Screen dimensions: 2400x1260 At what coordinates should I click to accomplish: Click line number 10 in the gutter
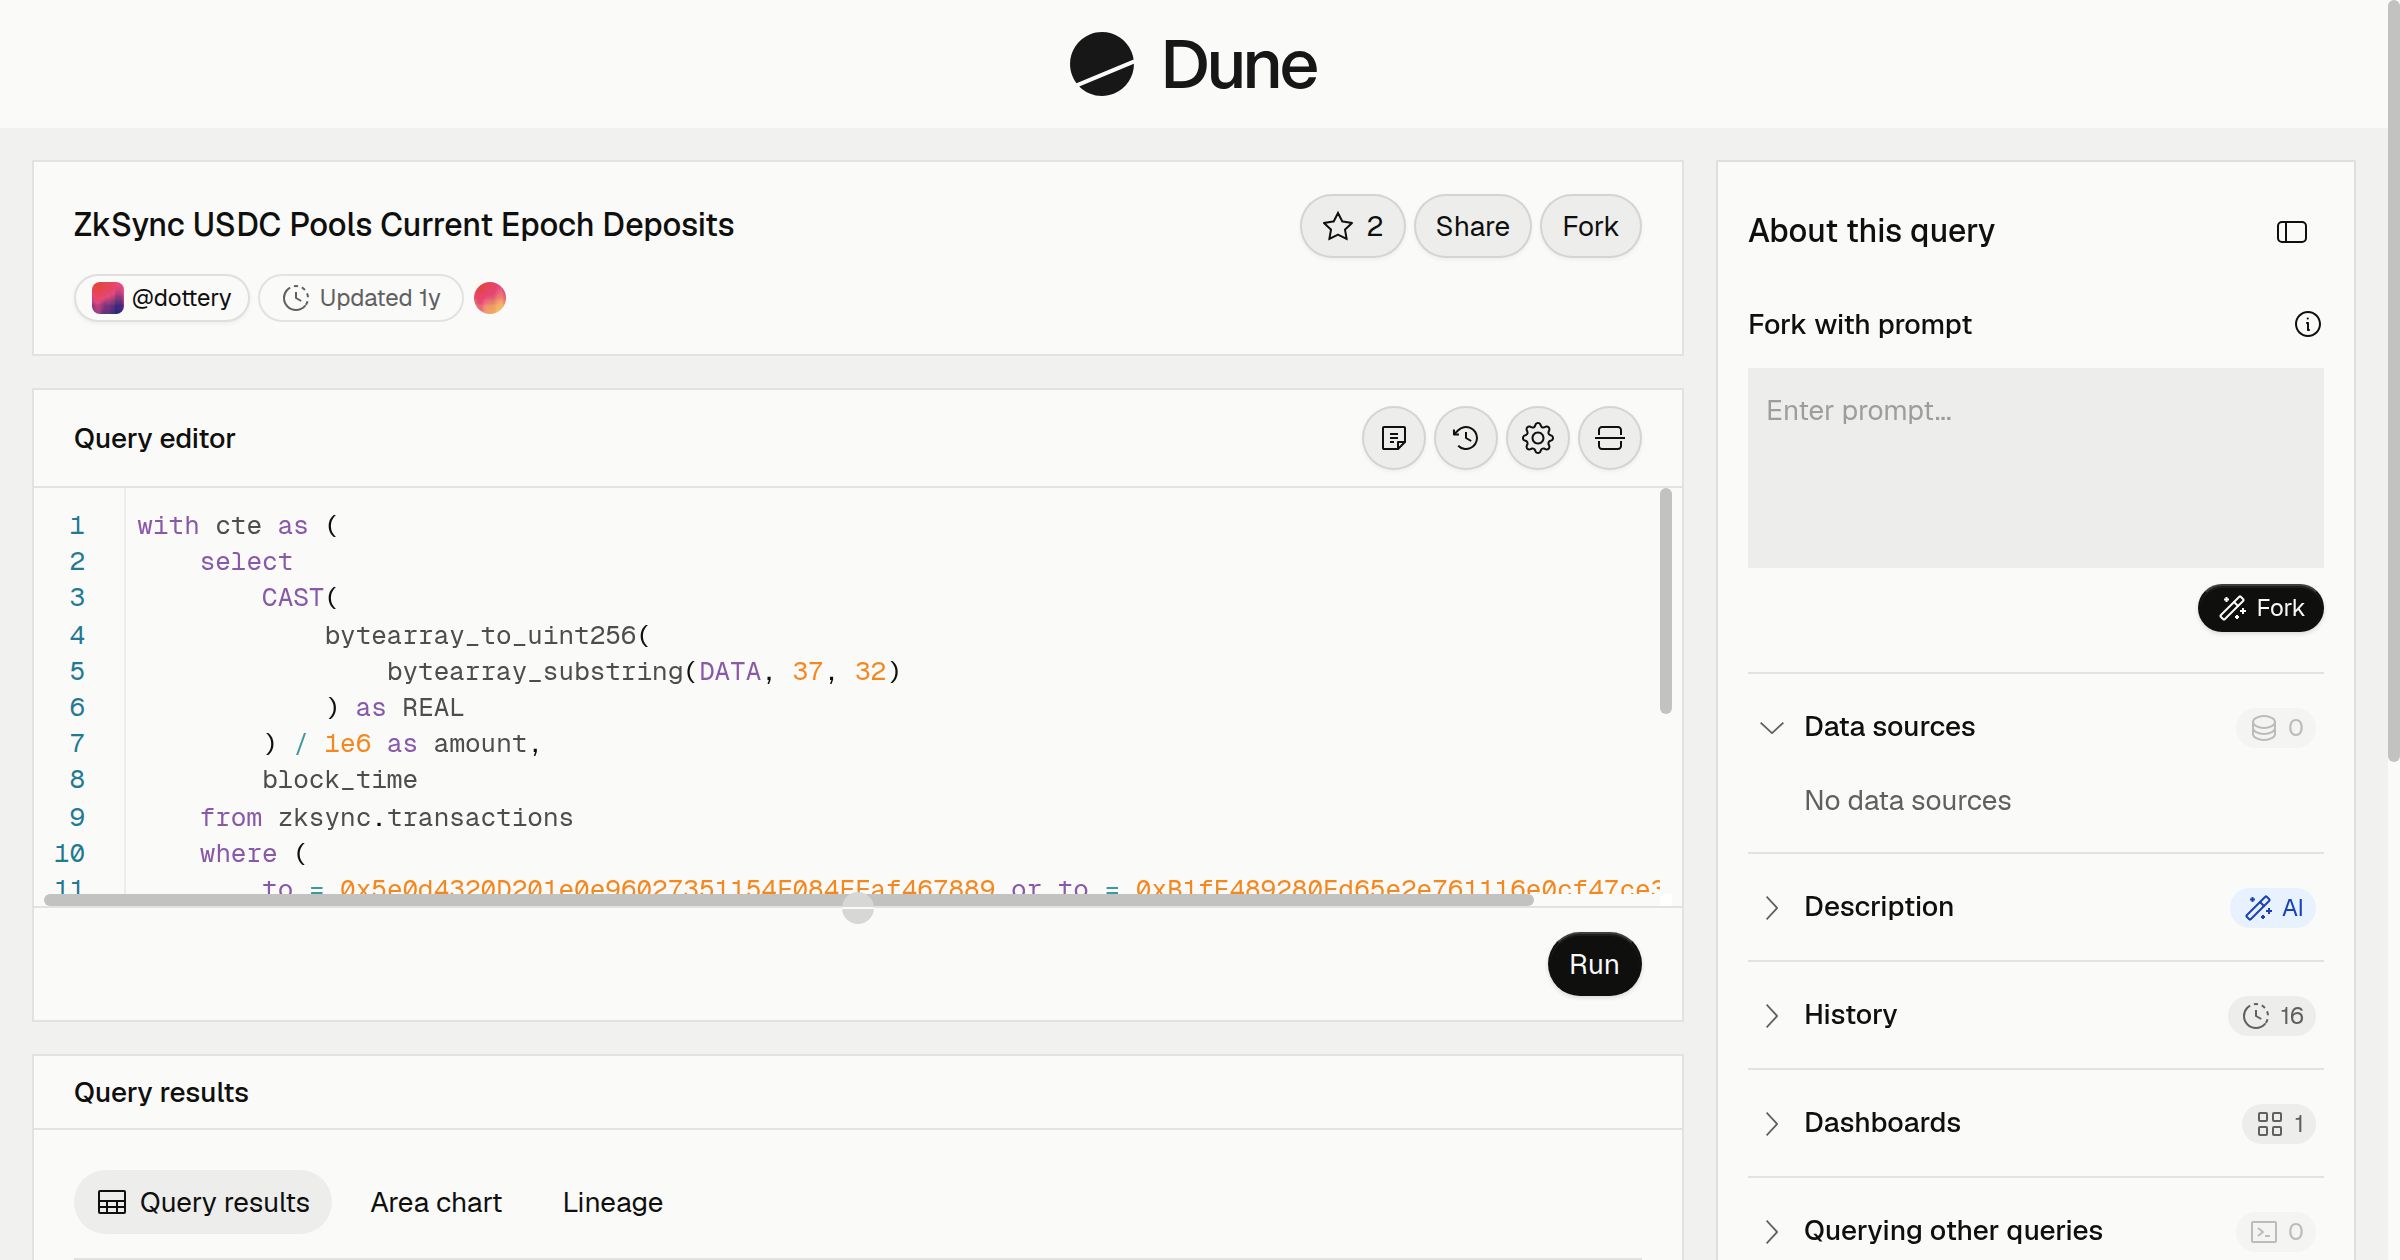click(x=69, y=854)
